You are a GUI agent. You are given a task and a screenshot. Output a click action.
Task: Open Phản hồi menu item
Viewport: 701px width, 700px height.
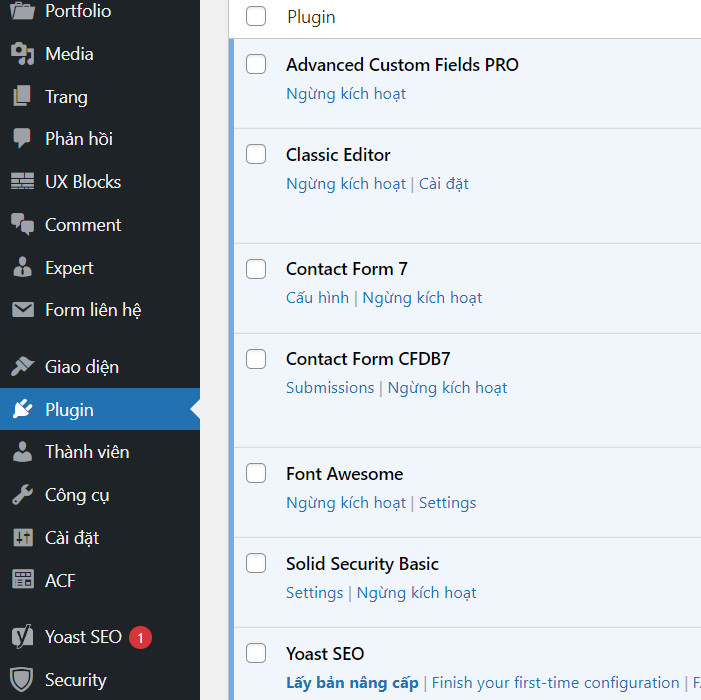tap(100, 139)
